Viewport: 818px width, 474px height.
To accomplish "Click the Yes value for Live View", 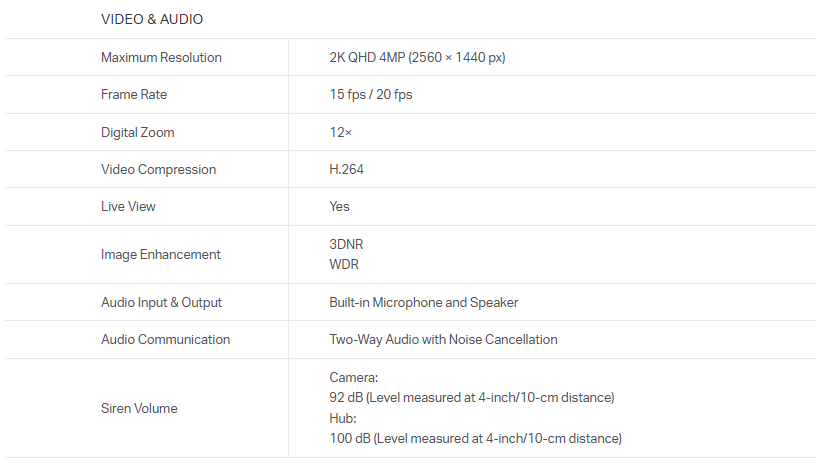I will [x=340, y=206].
